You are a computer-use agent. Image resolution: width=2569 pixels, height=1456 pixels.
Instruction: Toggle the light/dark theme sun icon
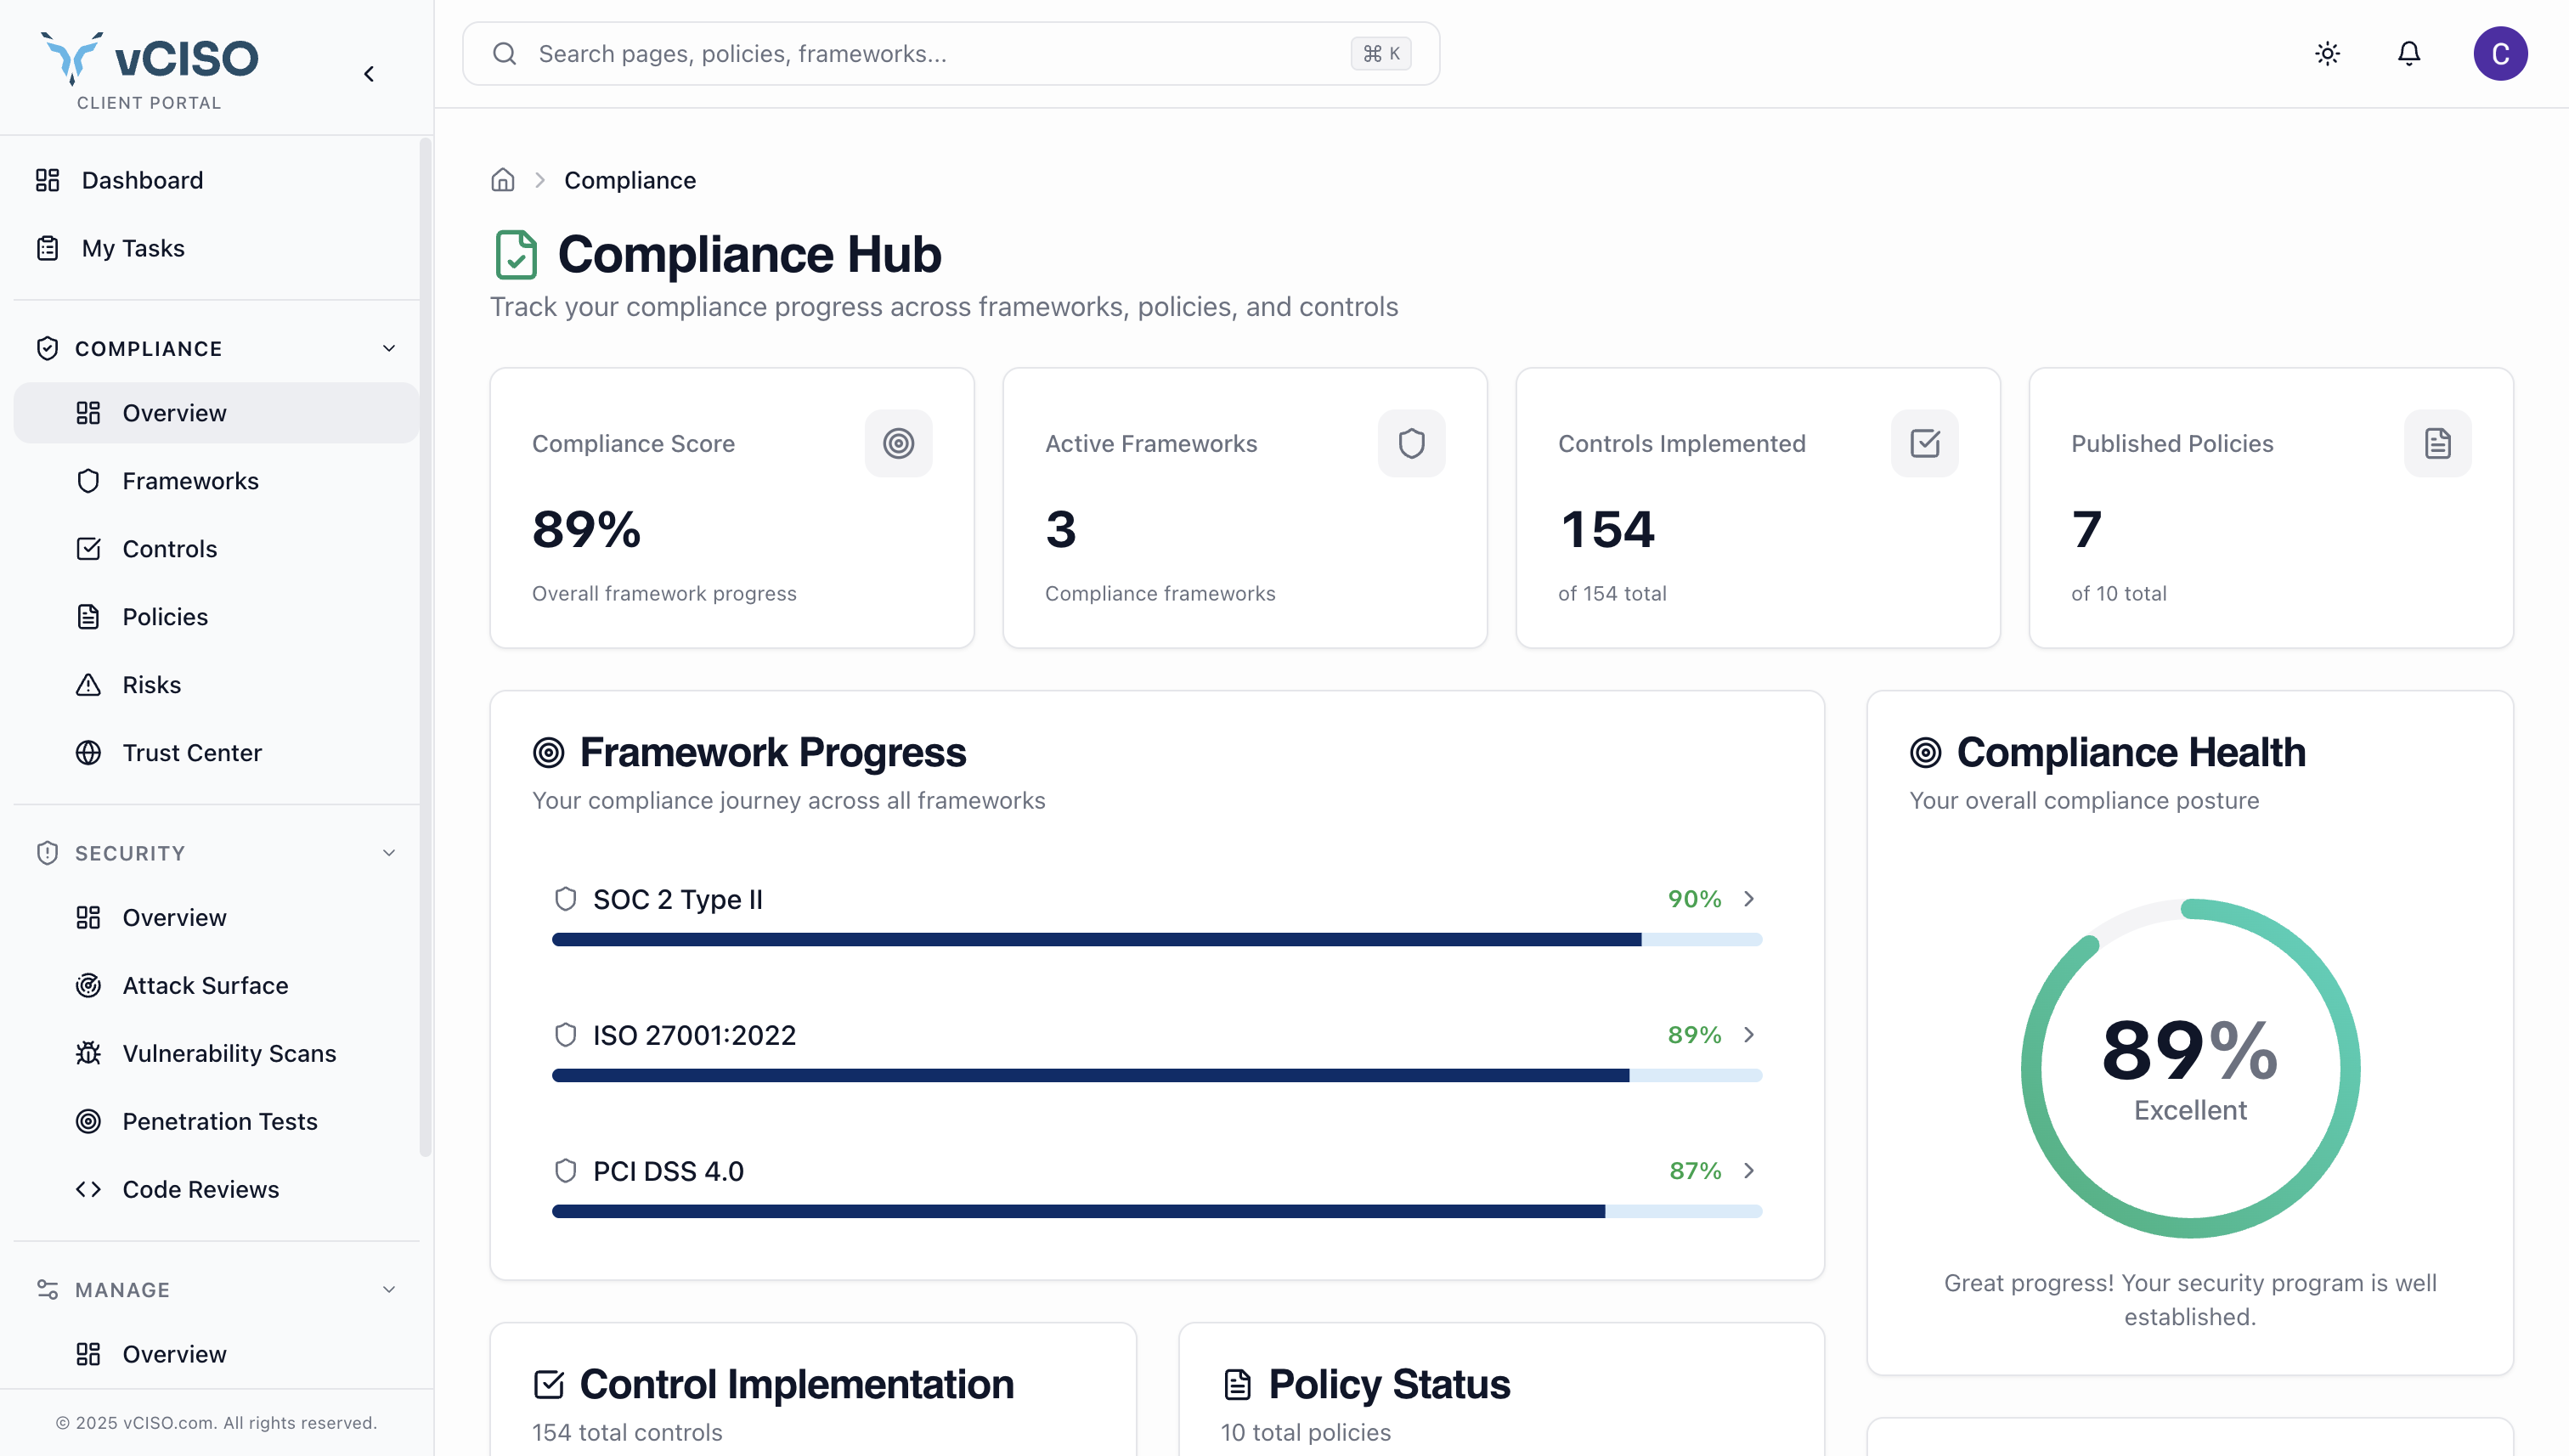(2327, 53)
